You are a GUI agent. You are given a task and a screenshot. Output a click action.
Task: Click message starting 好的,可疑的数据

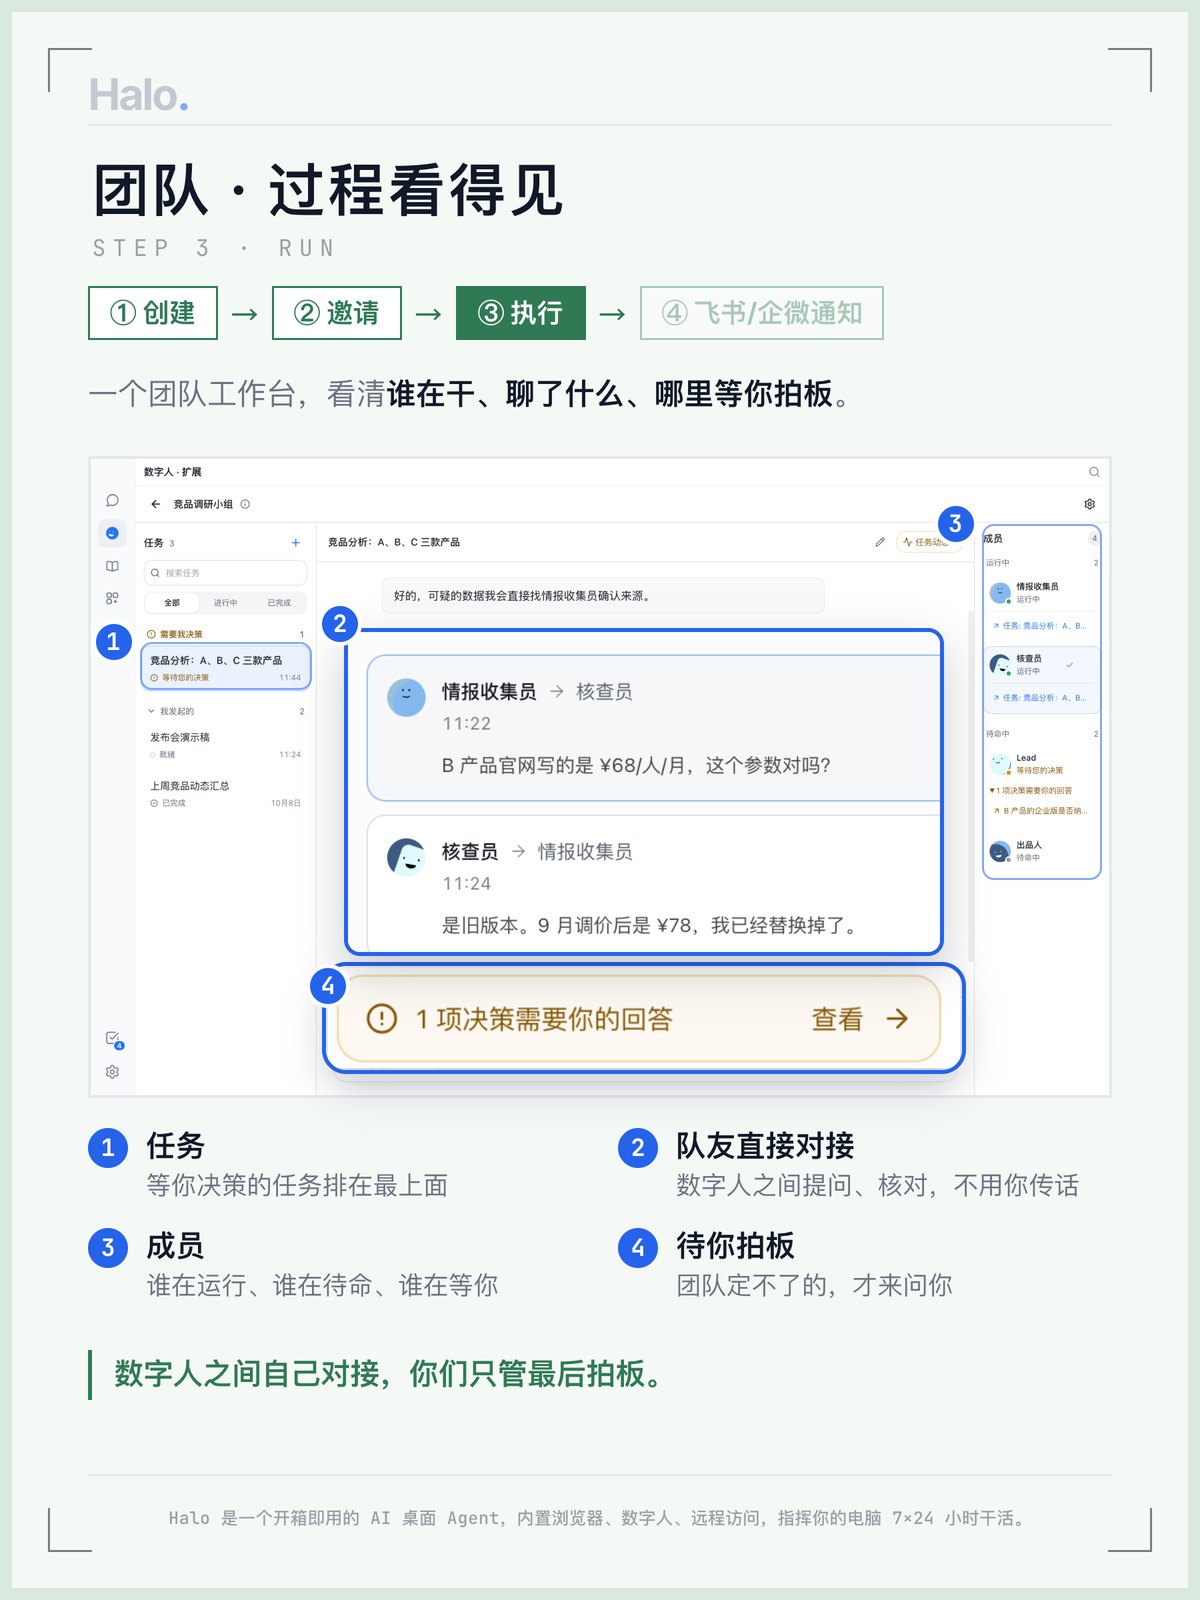604,596
